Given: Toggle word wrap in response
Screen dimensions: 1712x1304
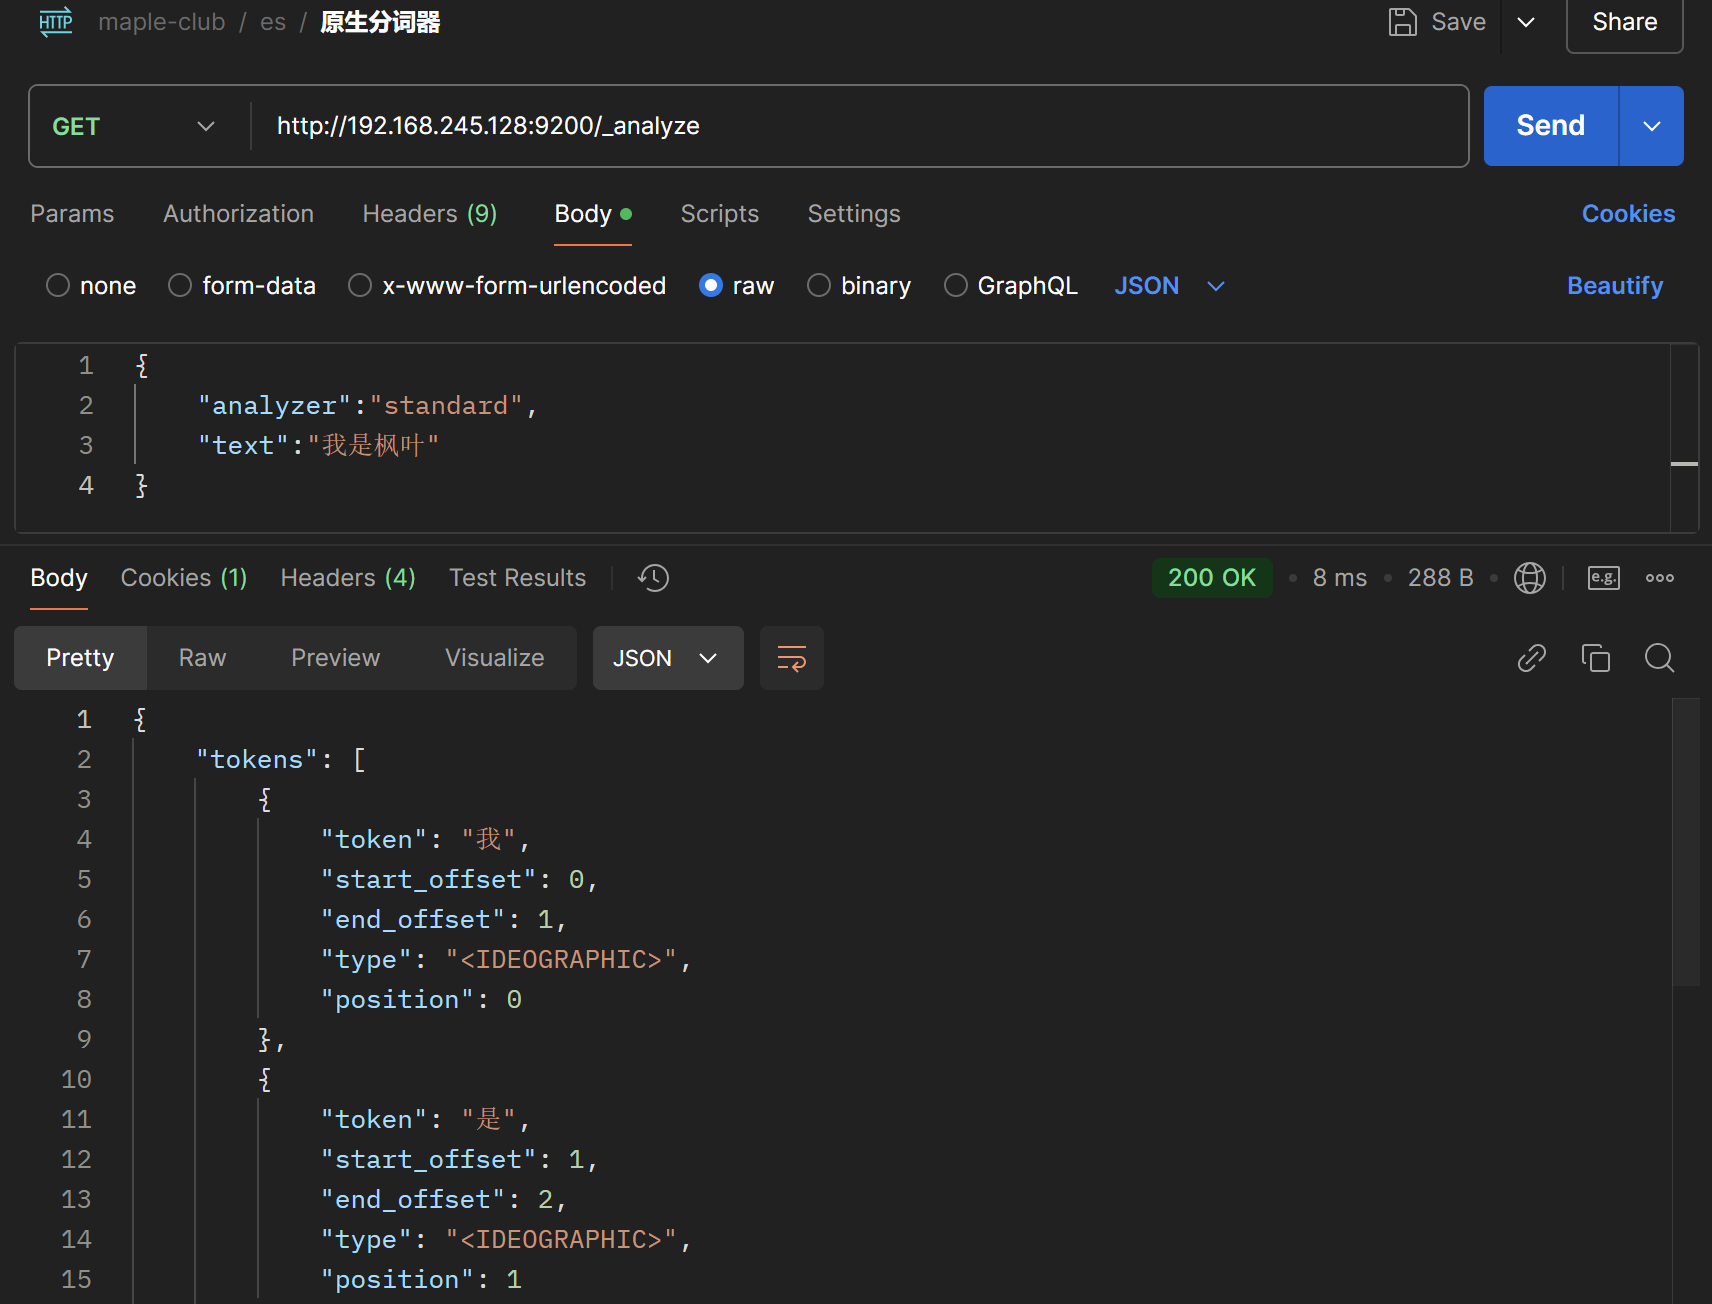Looking at the screenshot, I should pos(792,658).
